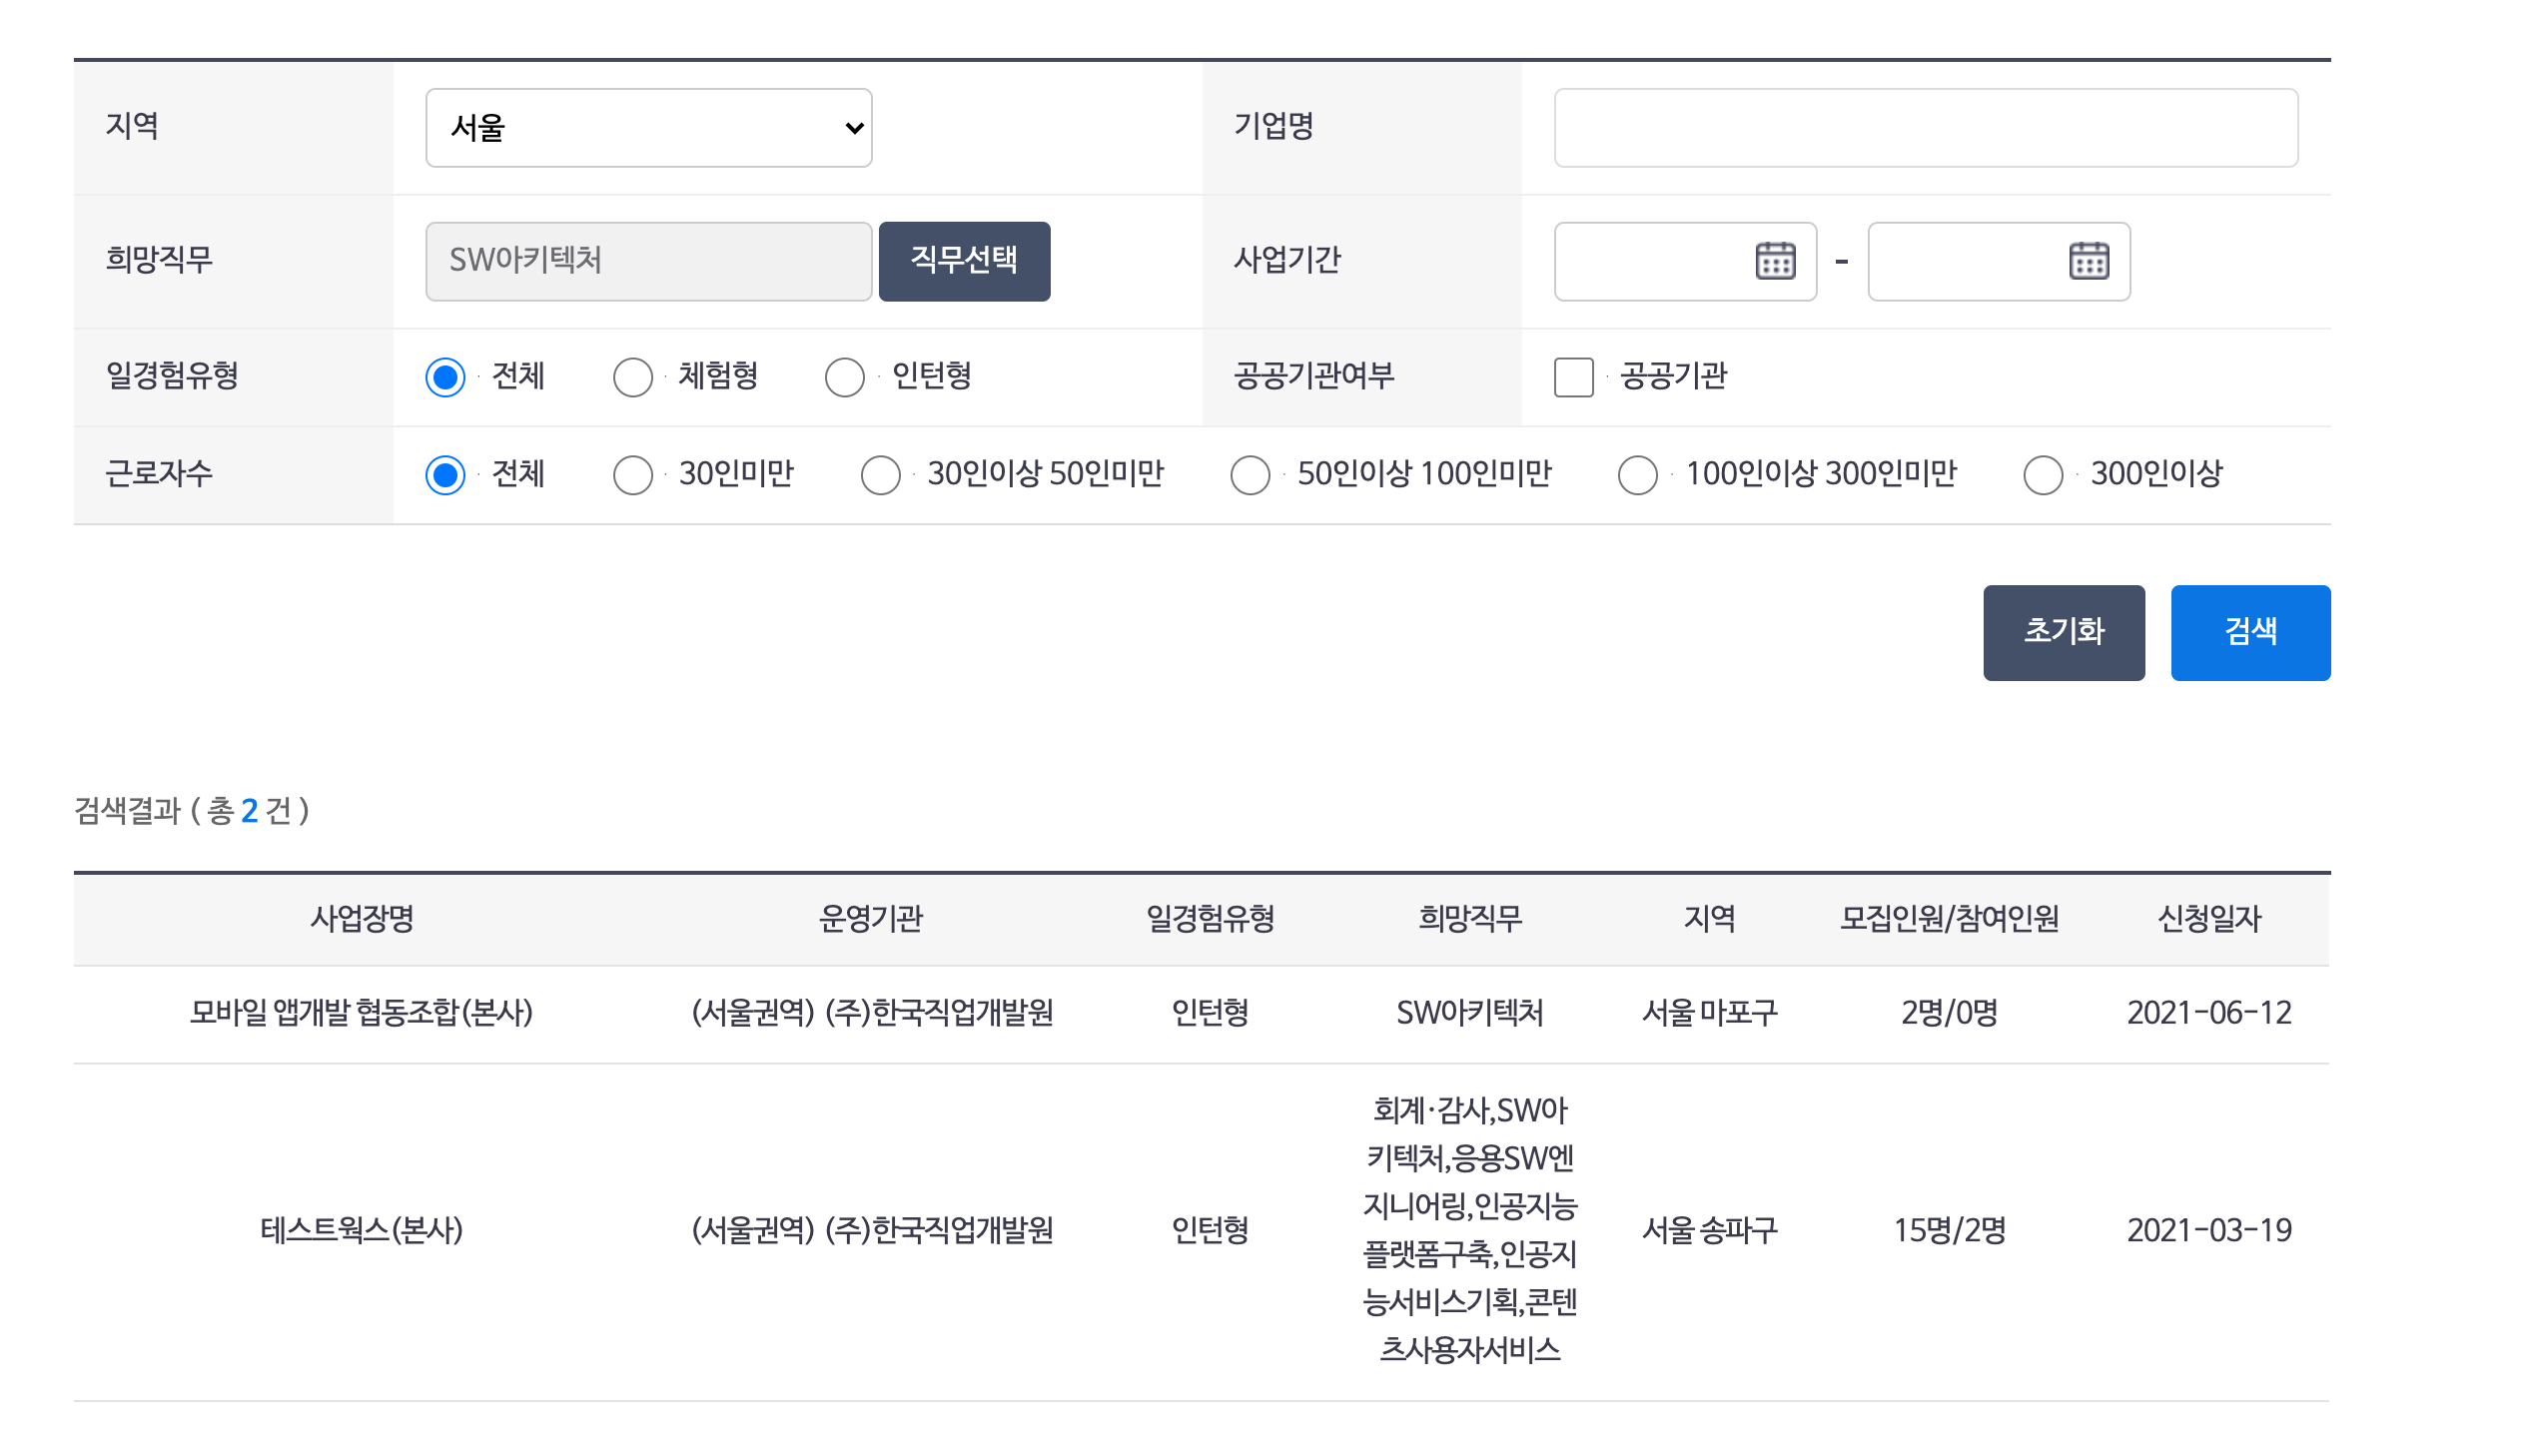This screenshot has height=1456, width=2533.
Task: Open the end date calendar icon
Action: click(x=2088, y=261)
